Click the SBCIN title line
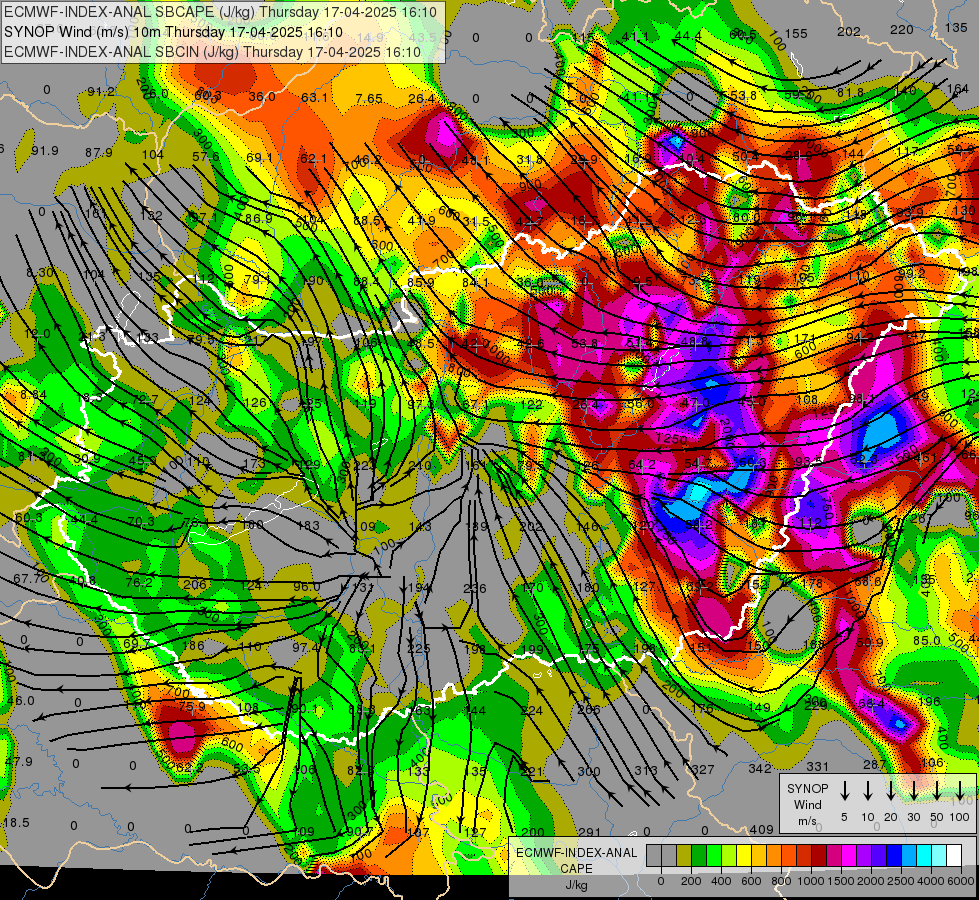979x900 pixels. coord(212,52)
